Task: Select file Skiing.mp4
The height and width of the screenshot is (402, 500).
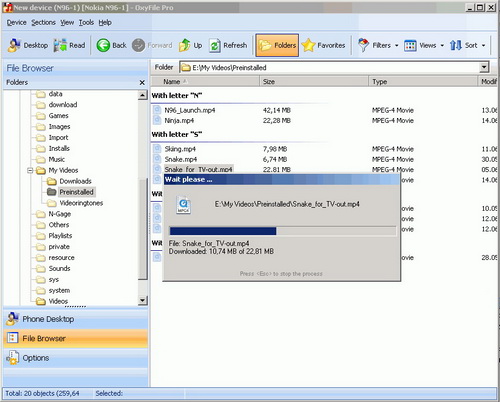Action: 180,149
